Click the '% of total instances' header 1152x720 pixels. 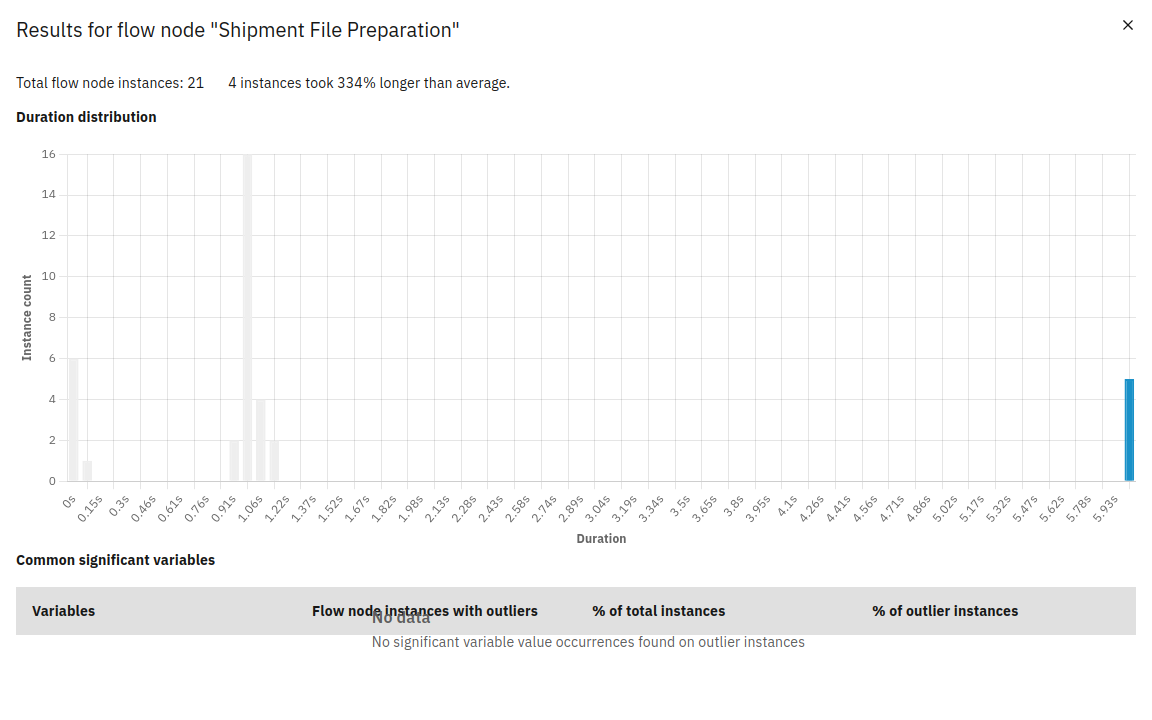pos(658,611)
